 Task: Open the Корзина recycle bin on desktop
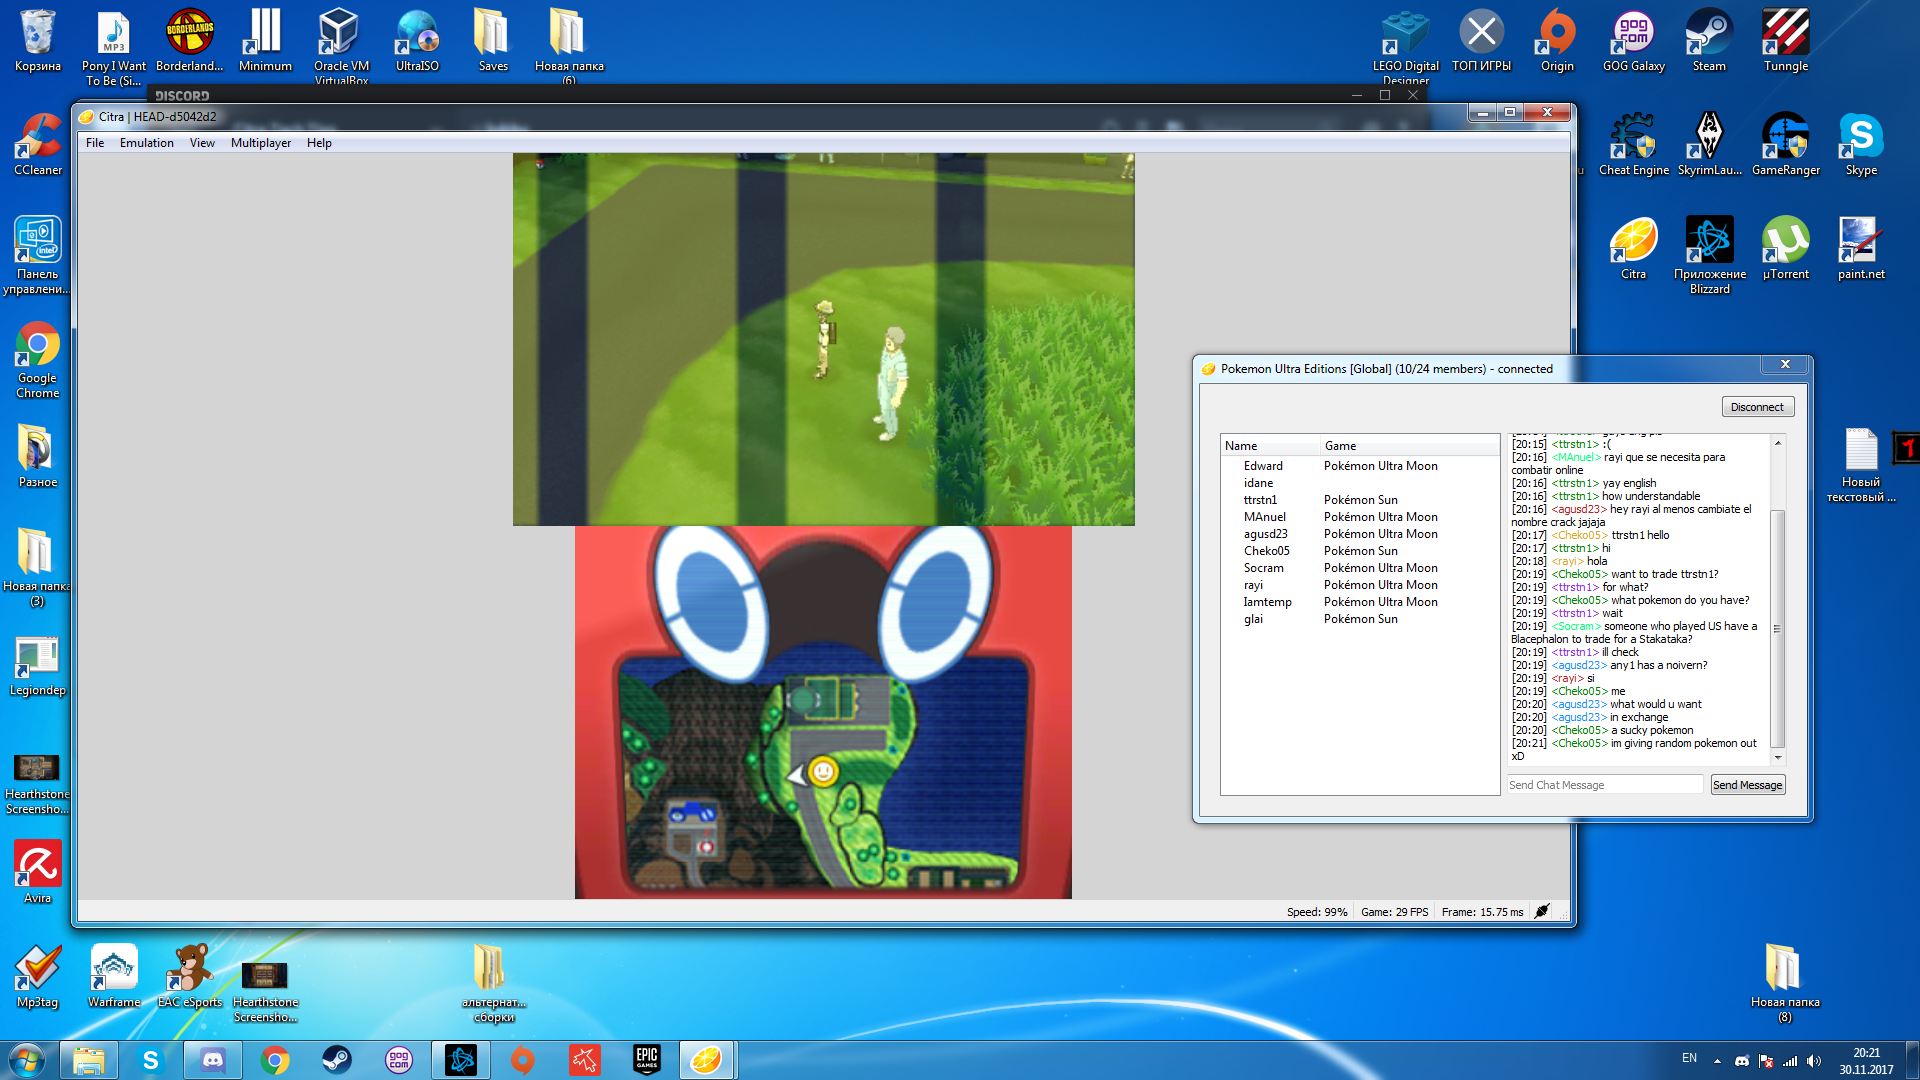coord(38,40)
